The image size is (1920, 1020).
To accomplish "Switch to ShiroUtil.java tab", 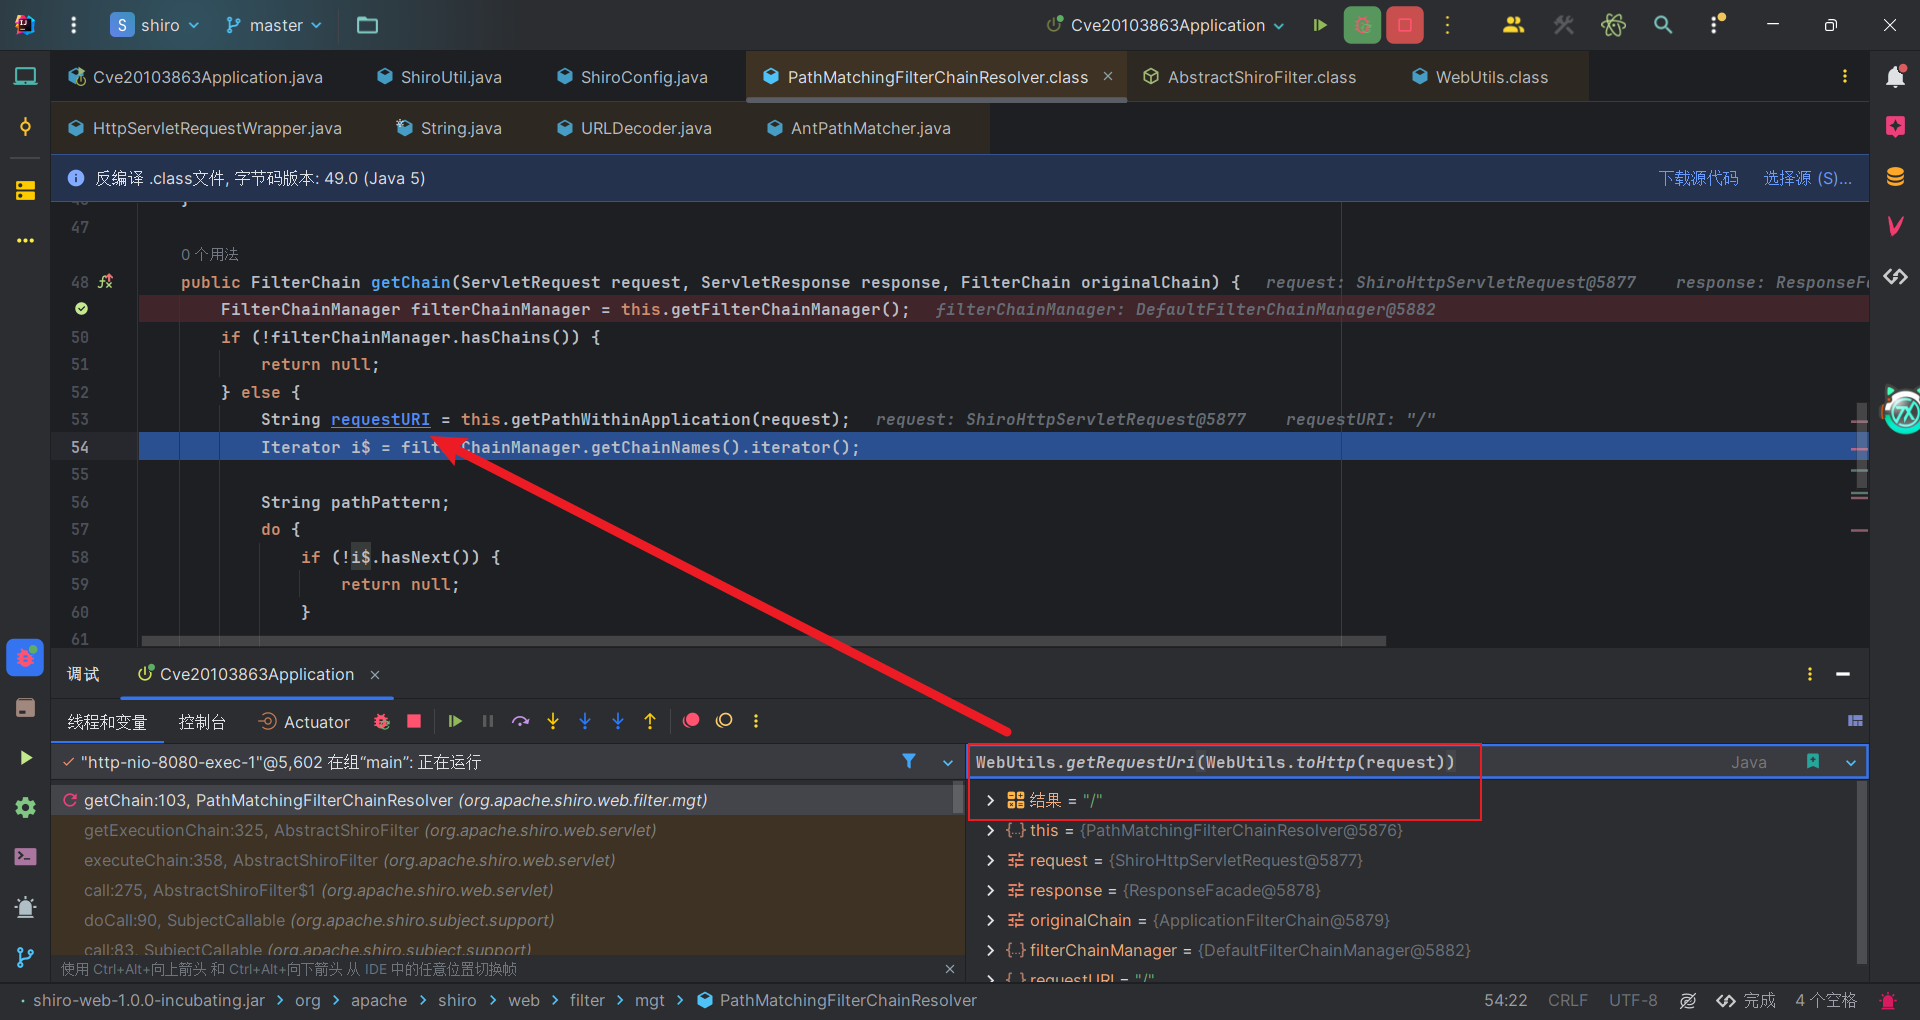I will tap(440, 77).
